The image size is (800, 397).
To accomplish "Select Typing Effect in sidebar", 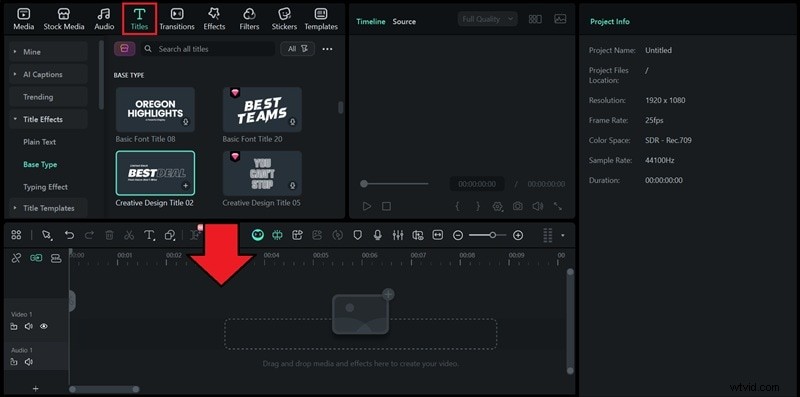I will tap(45, 187).
